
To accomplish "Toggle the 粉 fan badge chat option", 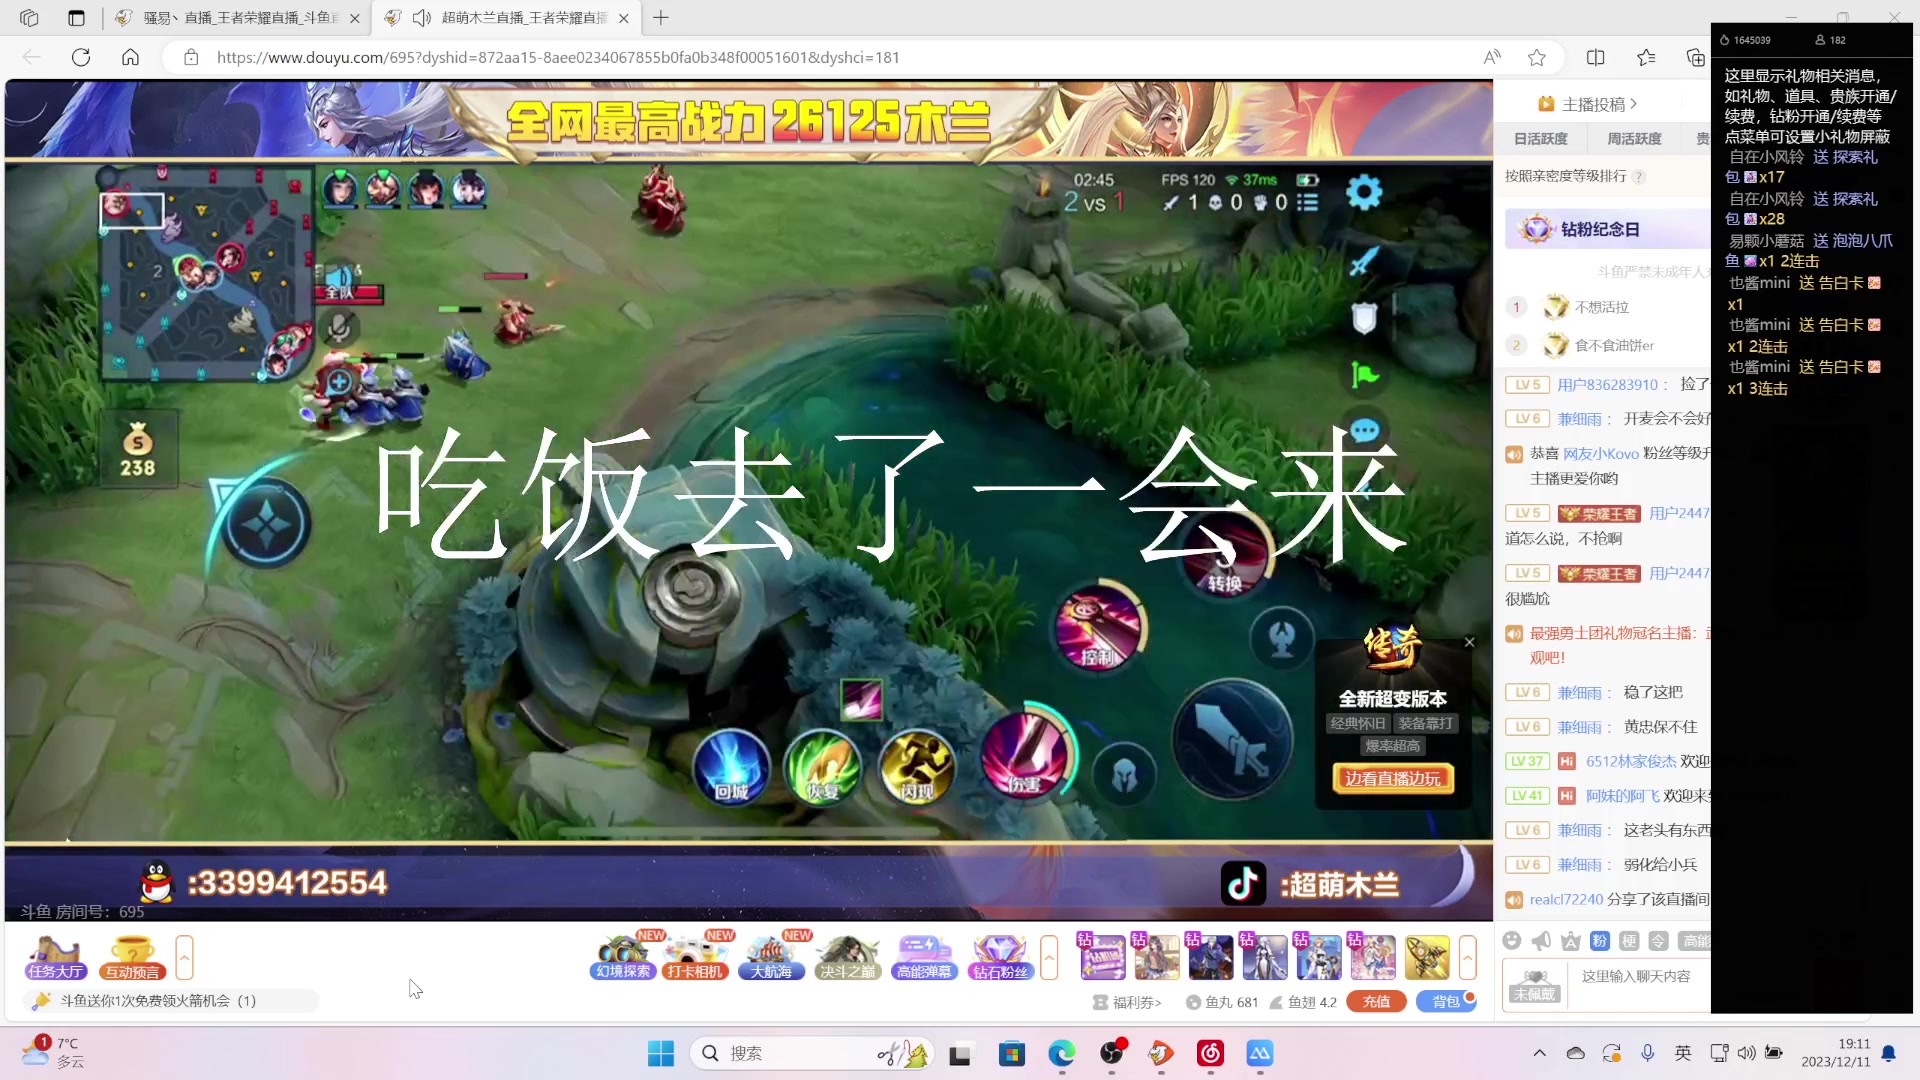I will (1600, 941).
